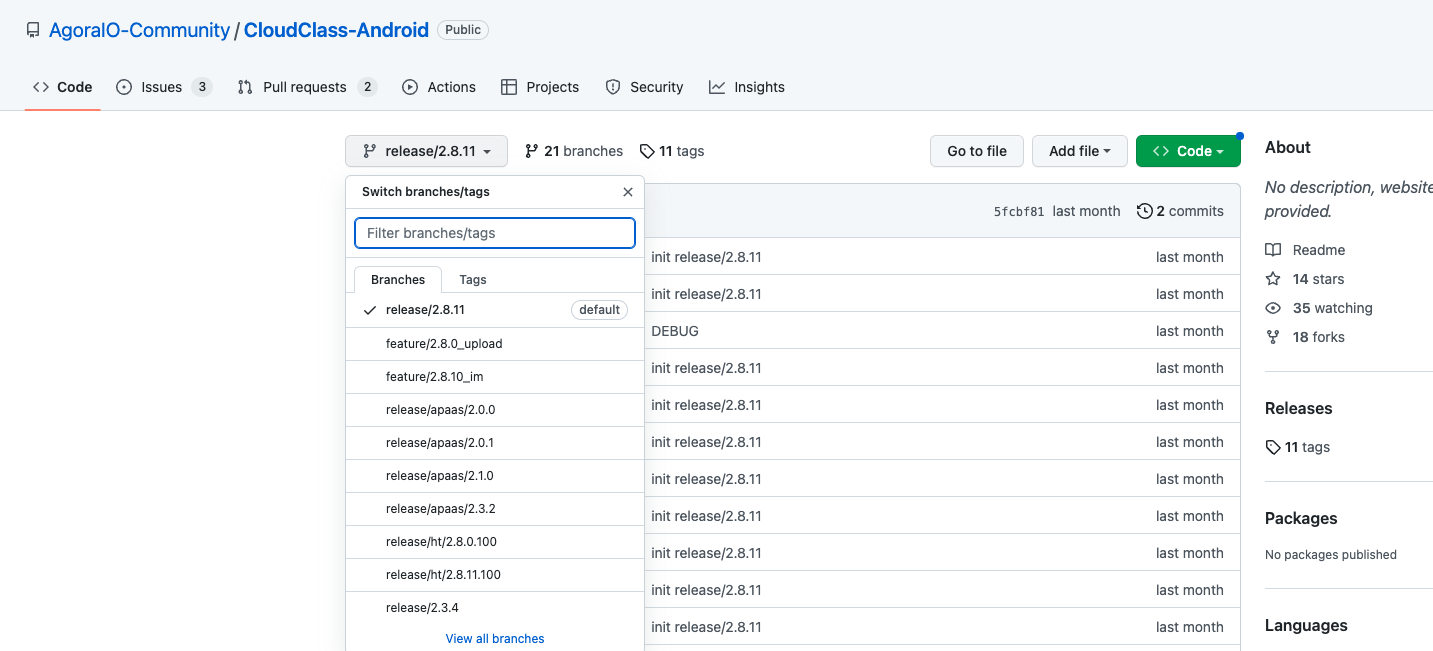Open the Releases heading link
Screen dimensions: 1433x651
1299,408
